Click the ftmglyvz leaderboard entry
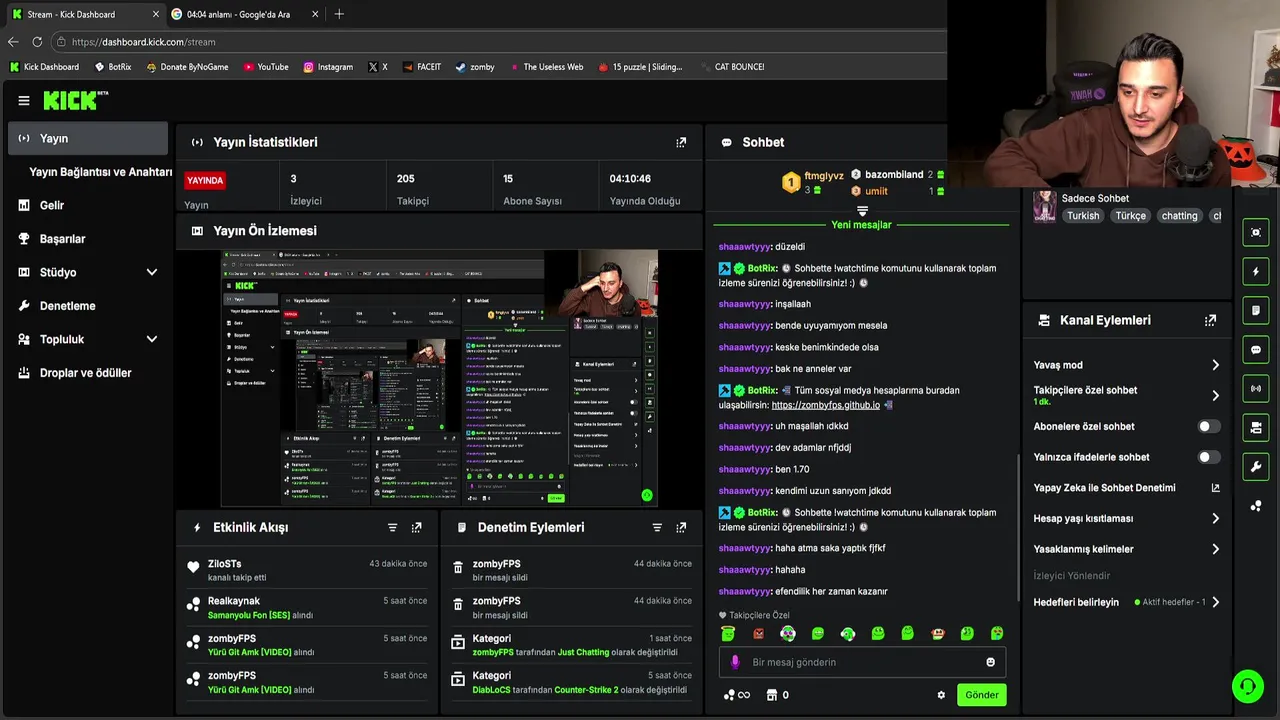The height and width of the screenshot is (720, 1280). point(812,182)
